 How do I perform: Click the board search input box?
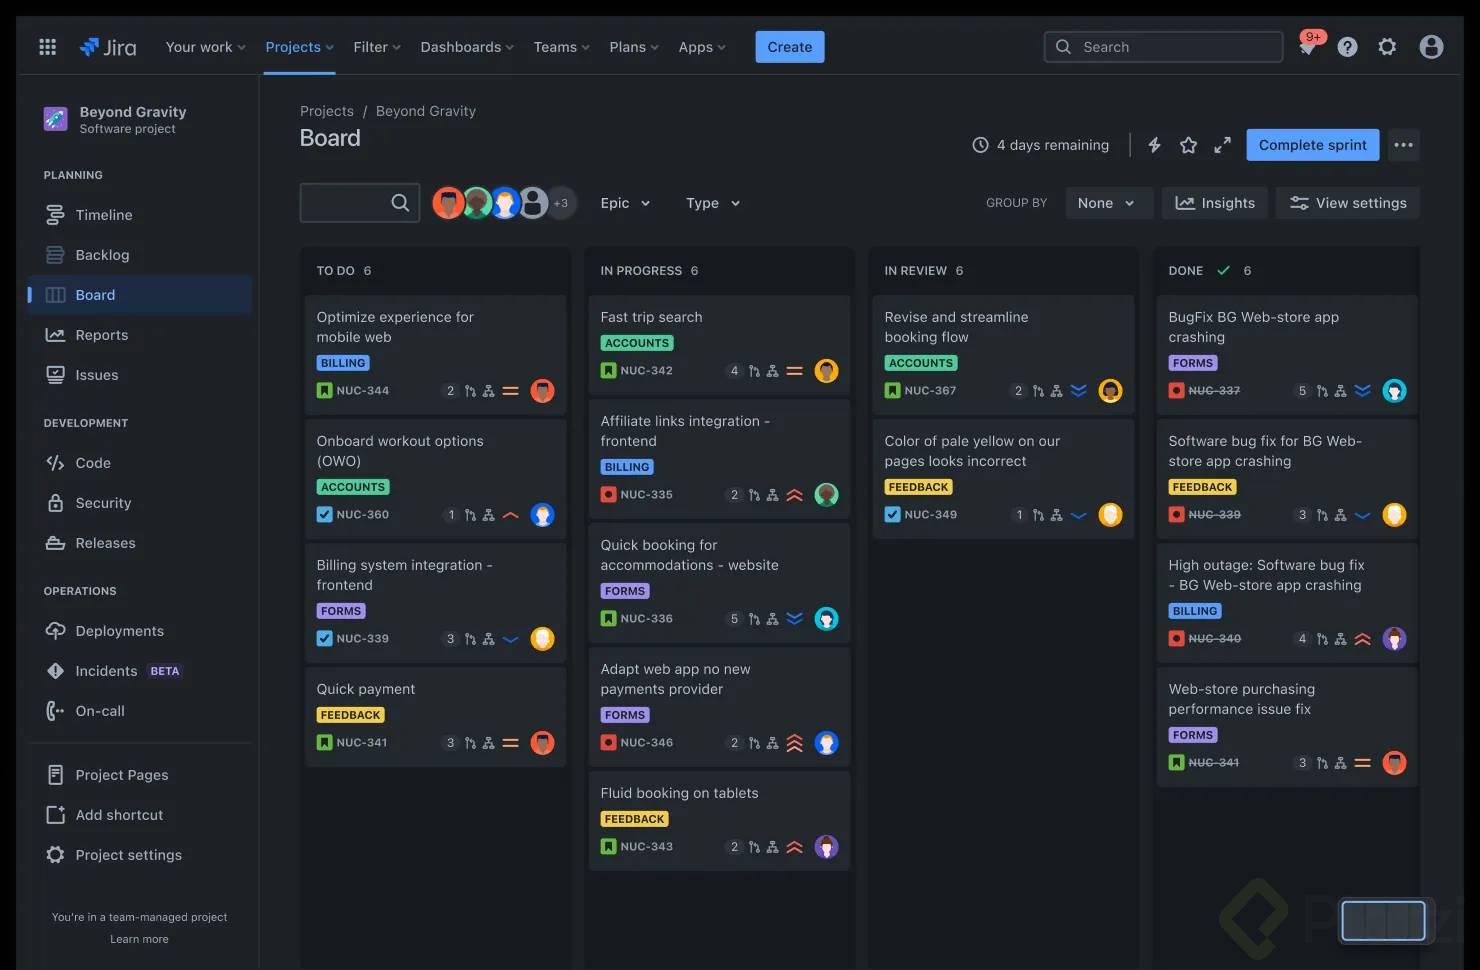pyautogui.click(x=360, y=203)
